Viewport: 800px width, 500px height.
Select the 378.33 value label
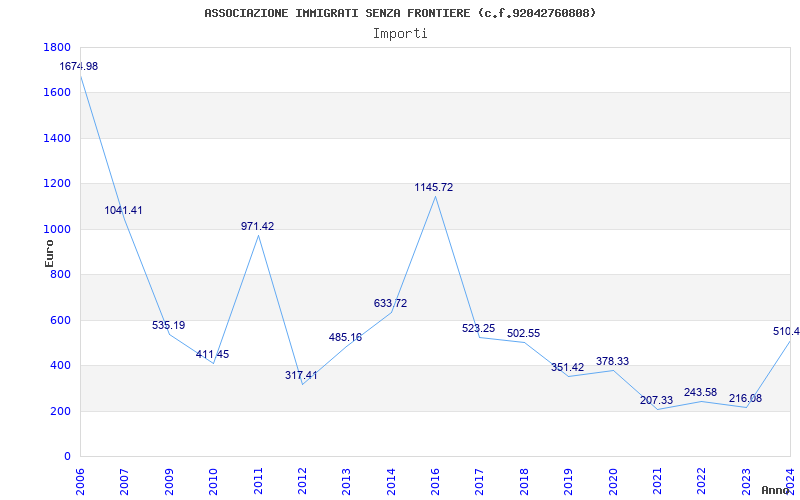[x=612, y=361]
